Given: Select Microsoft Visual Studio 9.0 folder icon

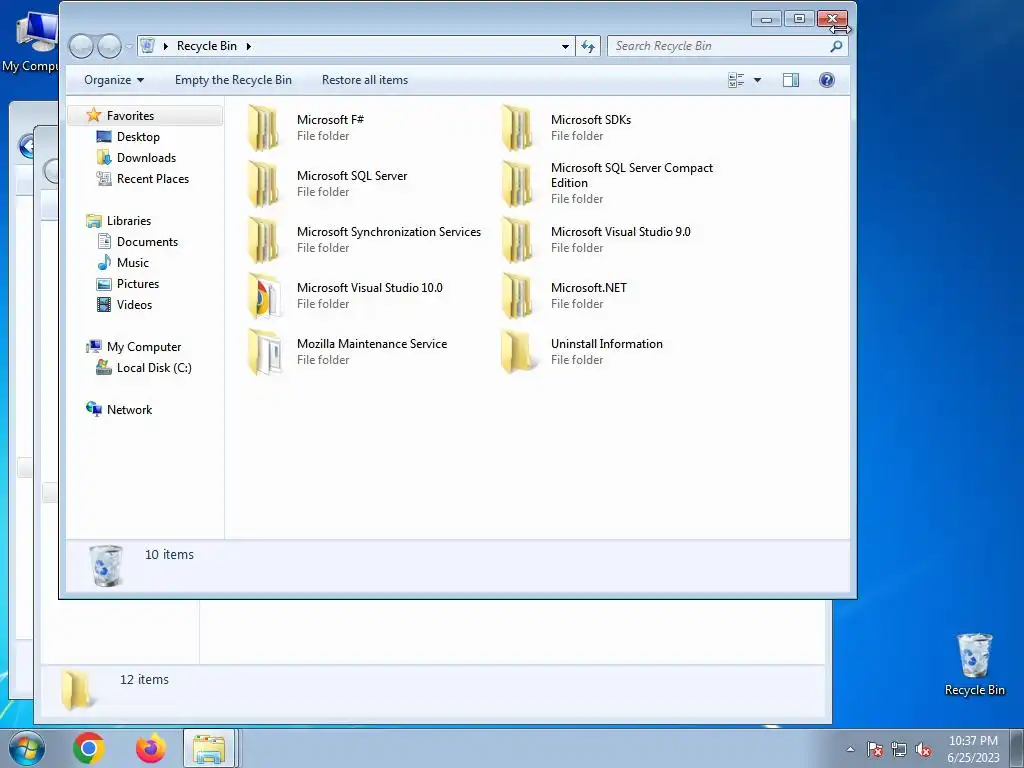Looking at the screenshot, I should coord(517,240).
